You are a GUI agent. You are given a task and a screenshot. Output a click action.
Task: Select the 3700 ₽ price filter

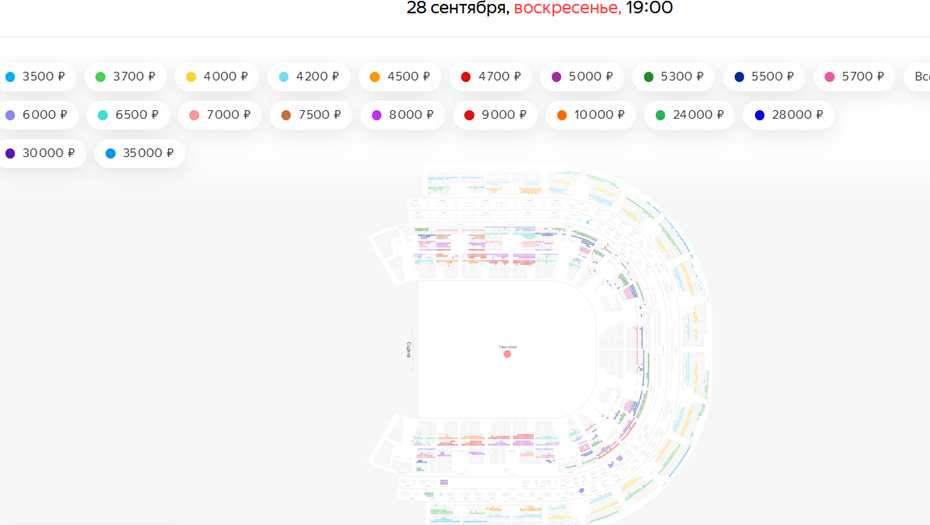126,77
